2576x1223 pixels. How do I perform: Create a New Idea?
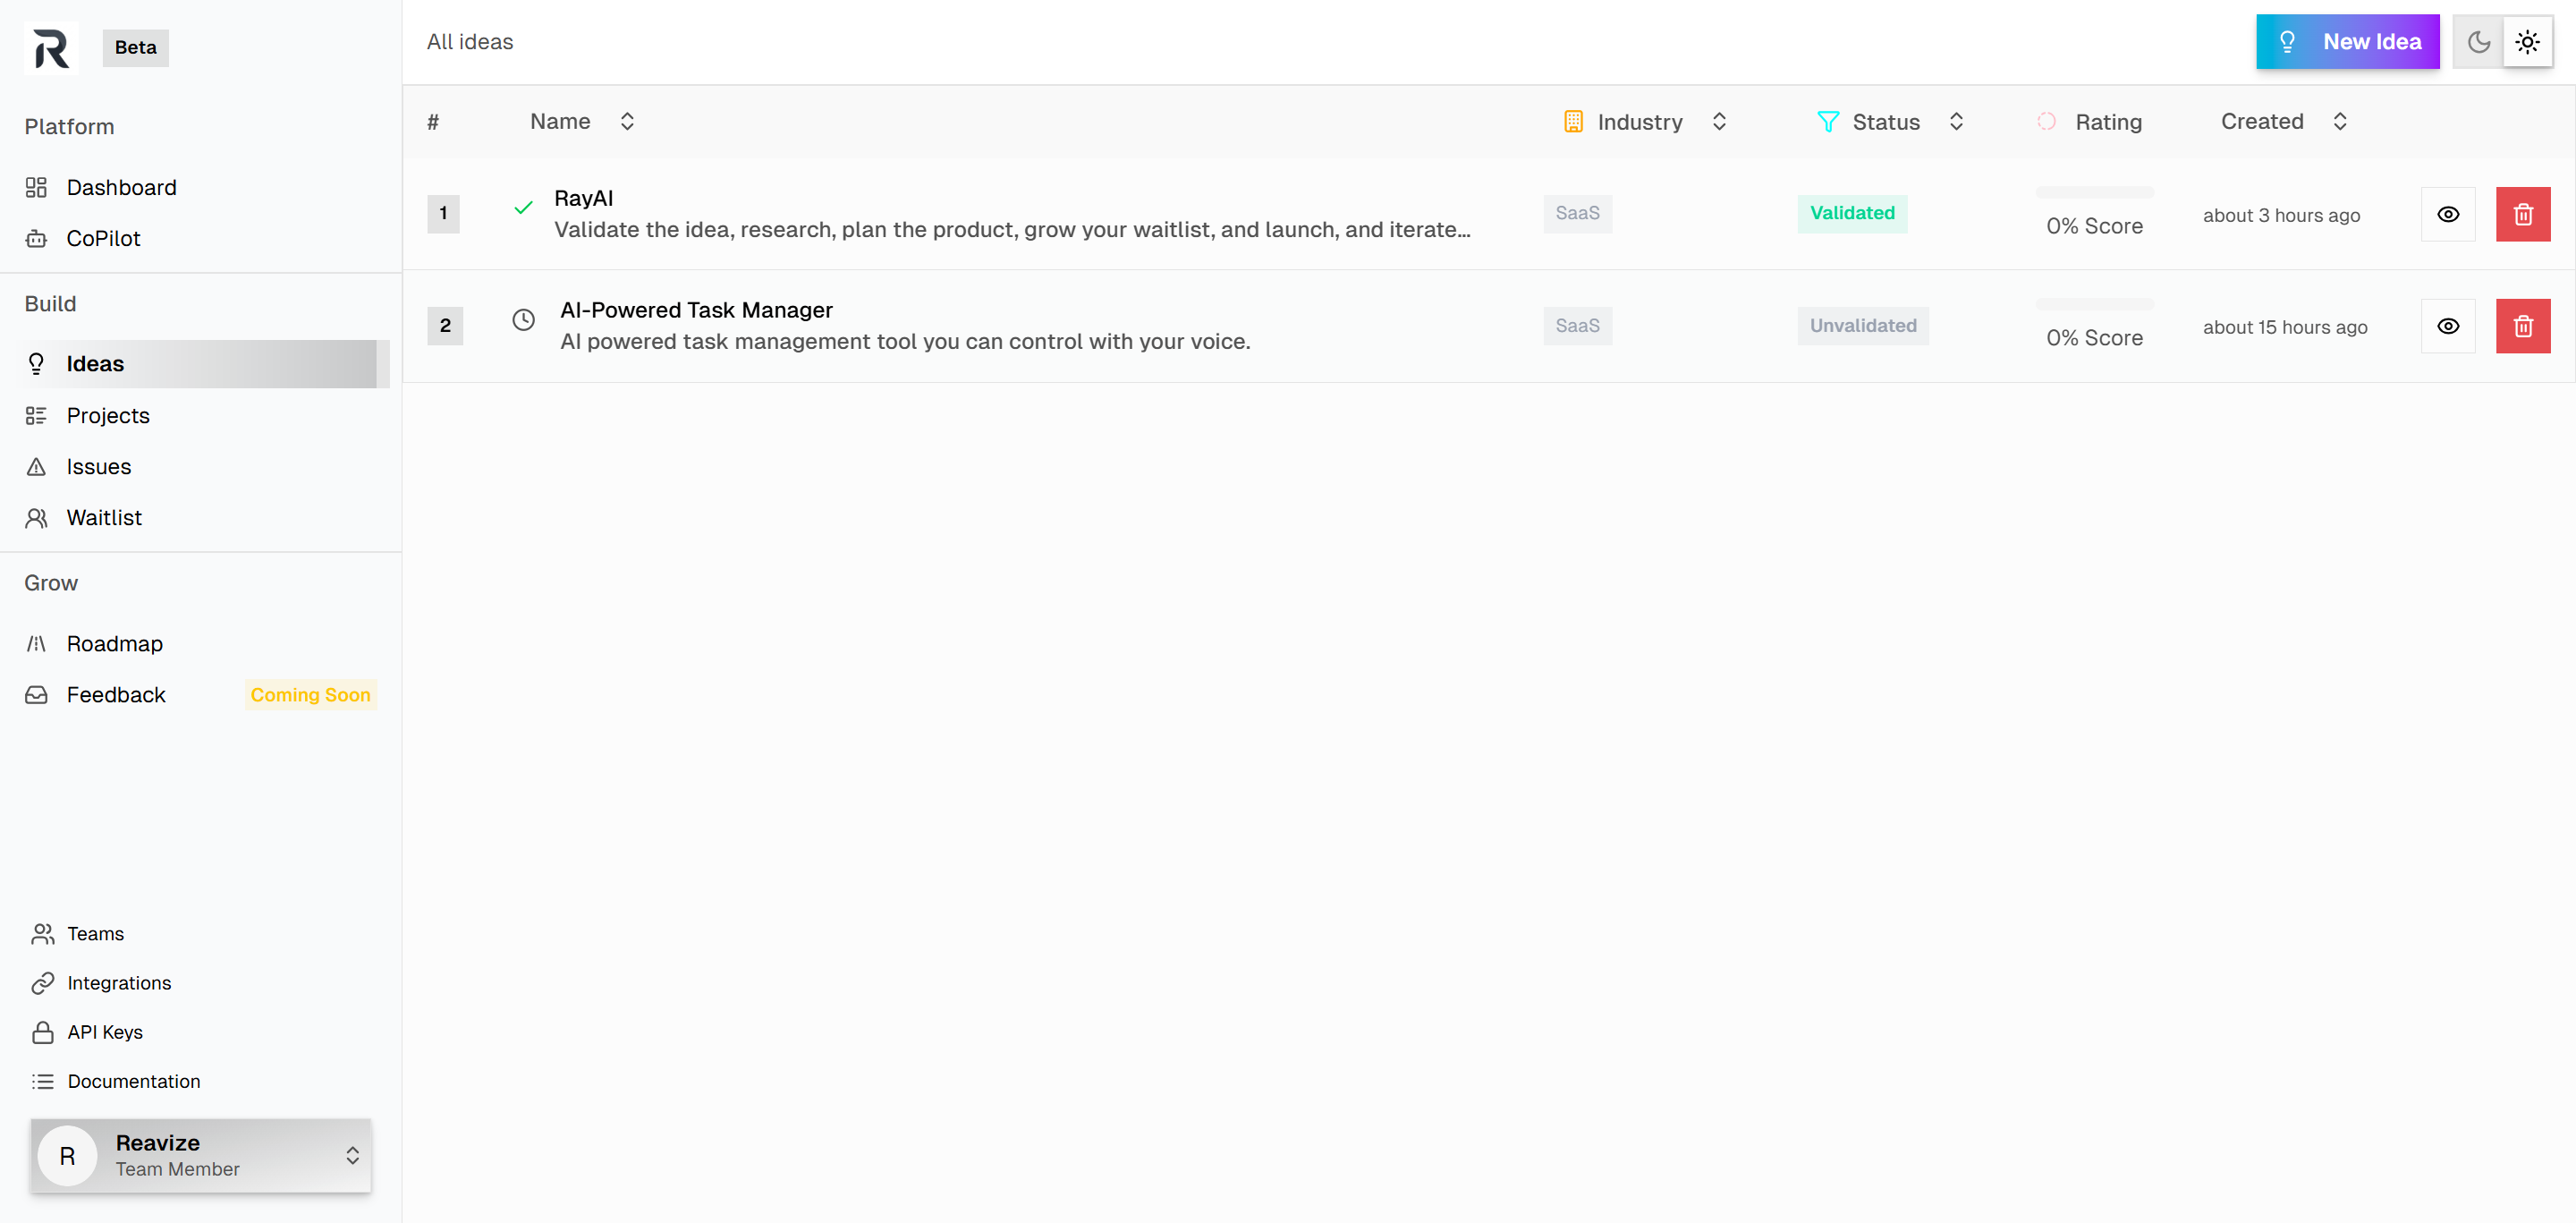2346,42
